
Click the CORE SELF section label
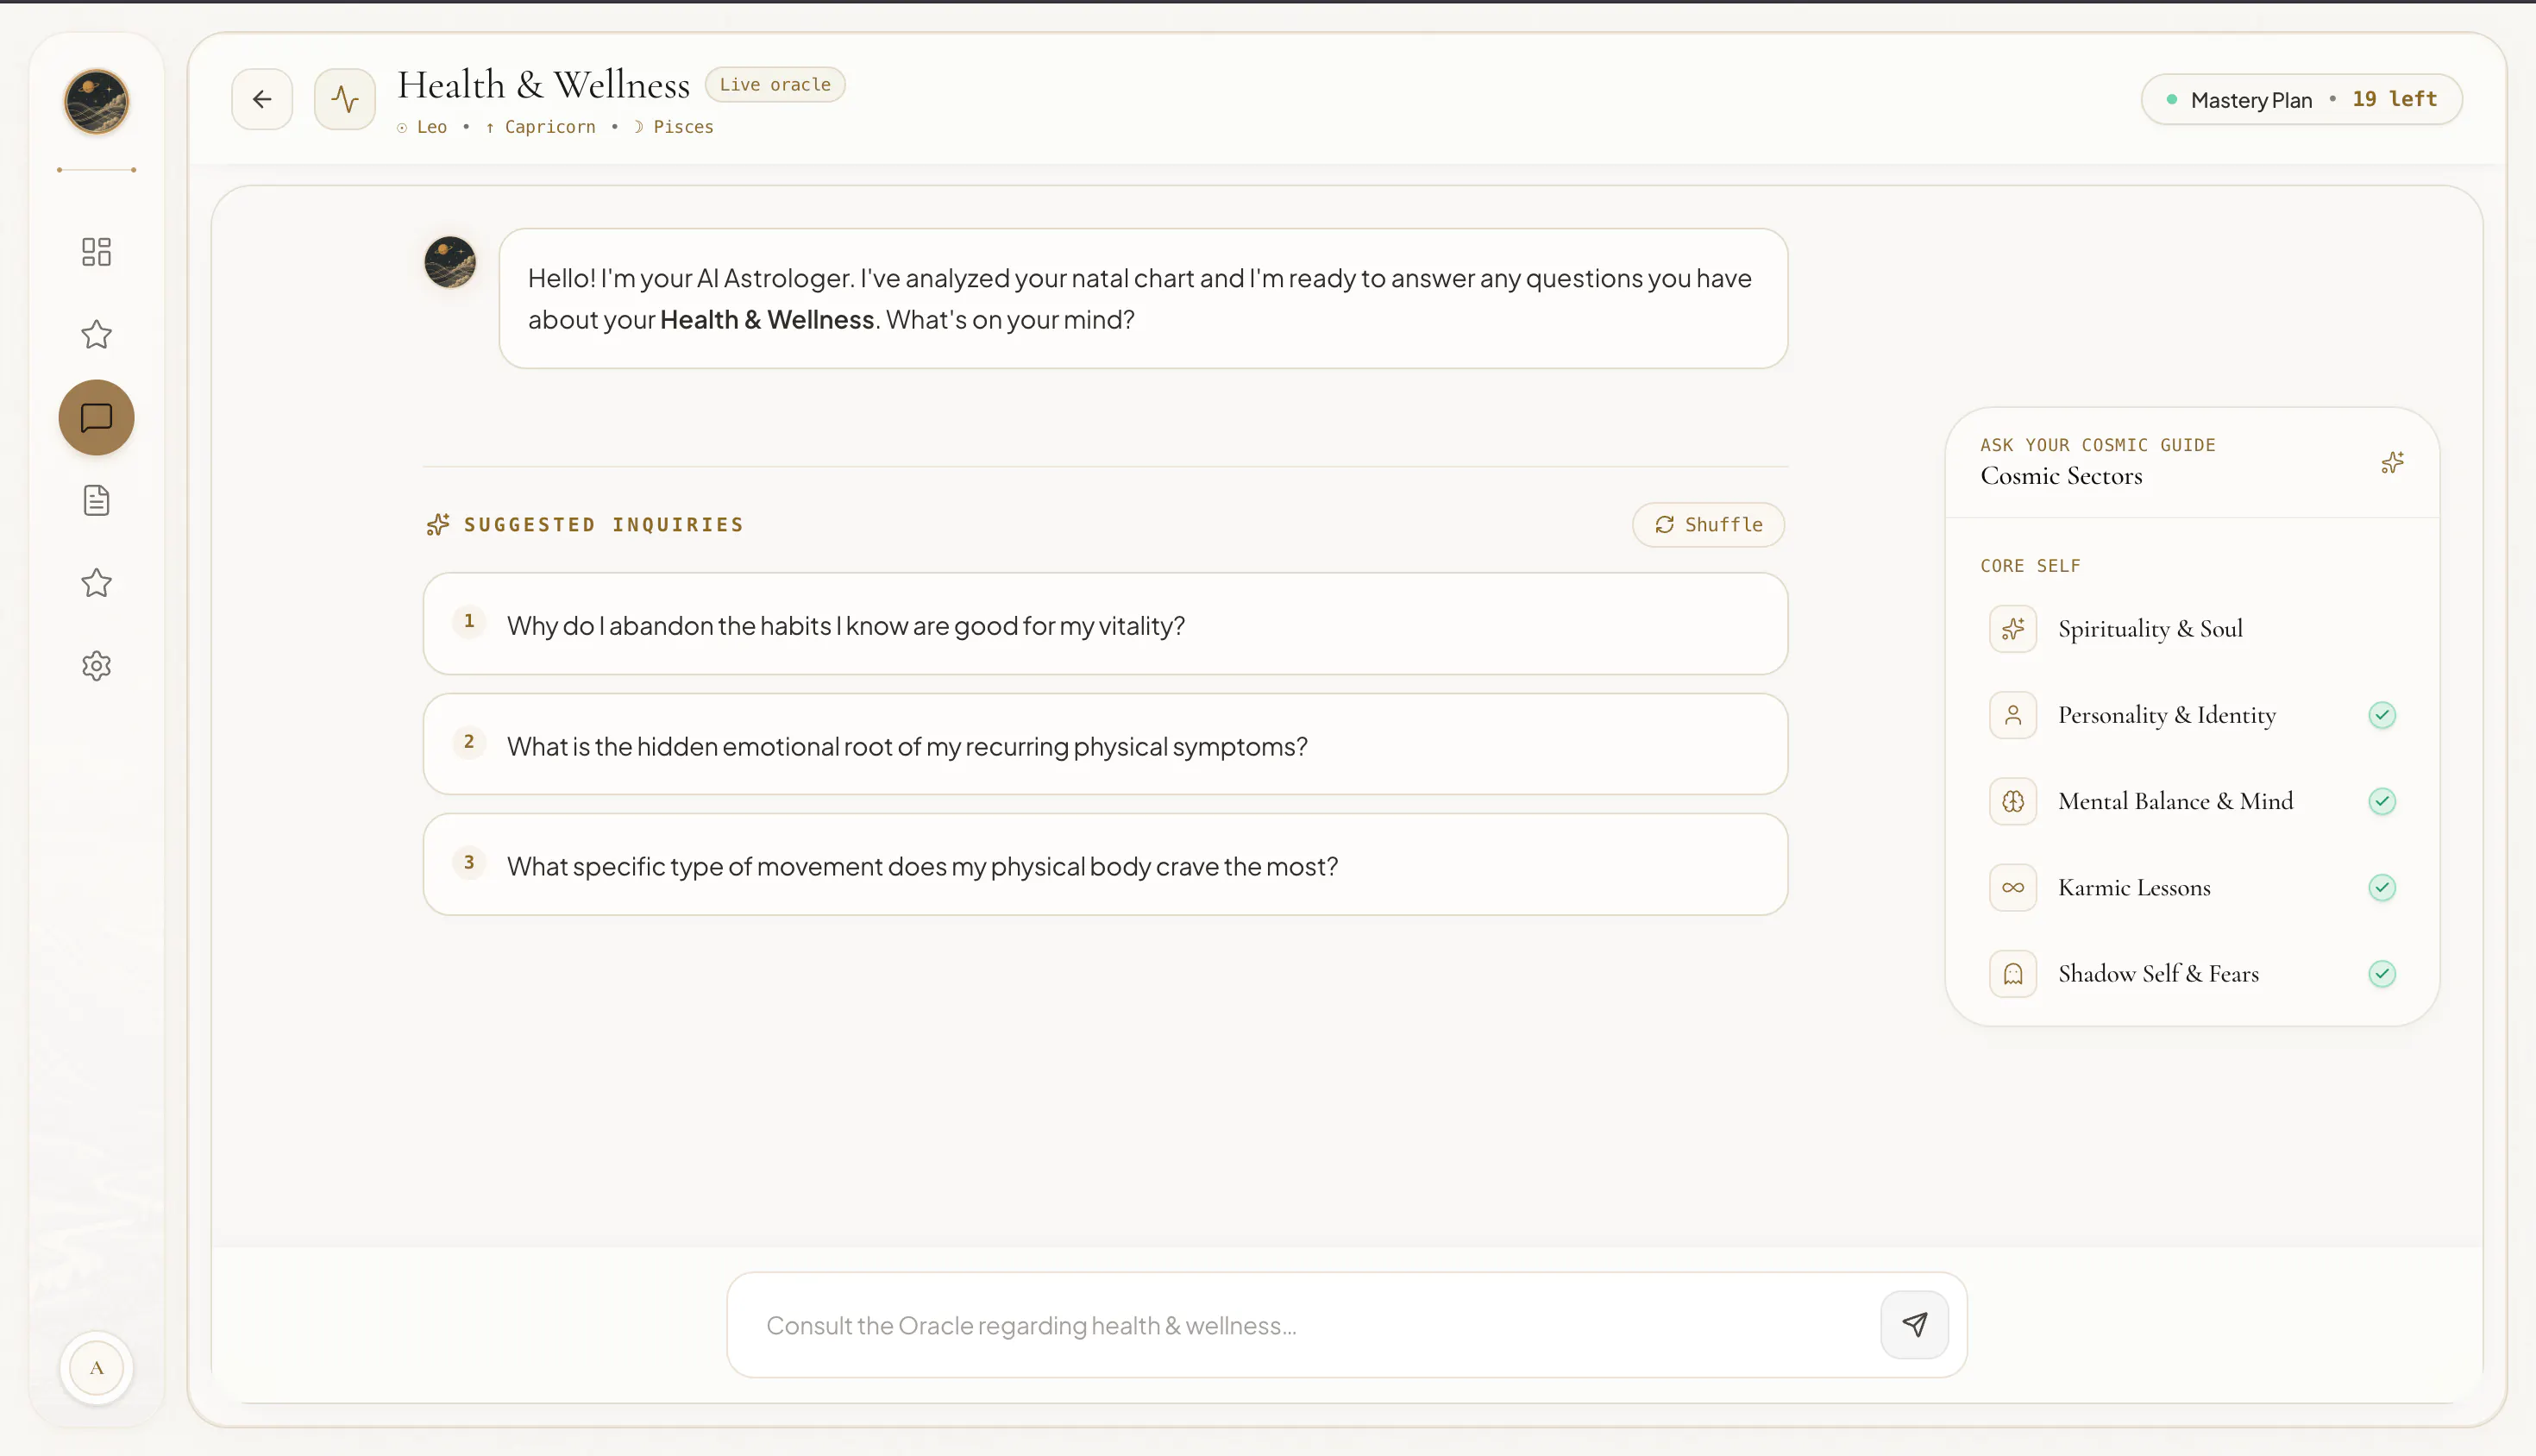point(2030,566)
